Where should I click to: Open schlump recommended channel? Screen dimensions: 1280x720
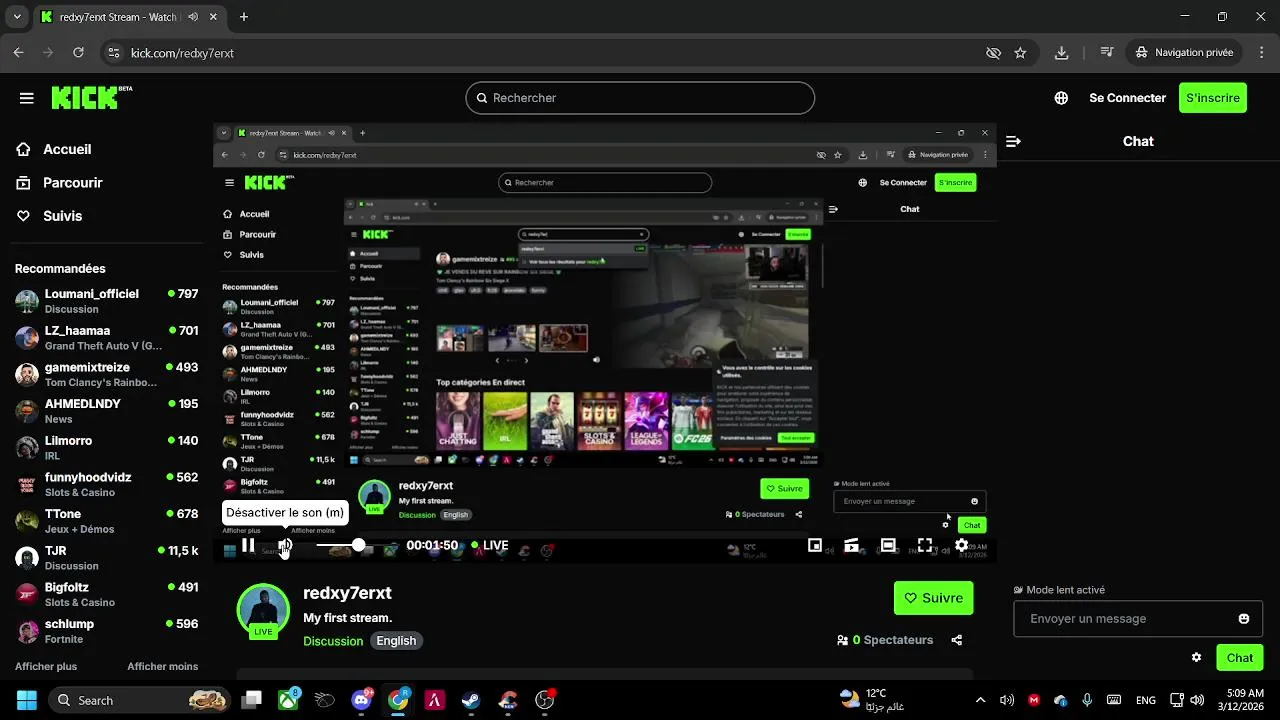(x=106, y=631)
